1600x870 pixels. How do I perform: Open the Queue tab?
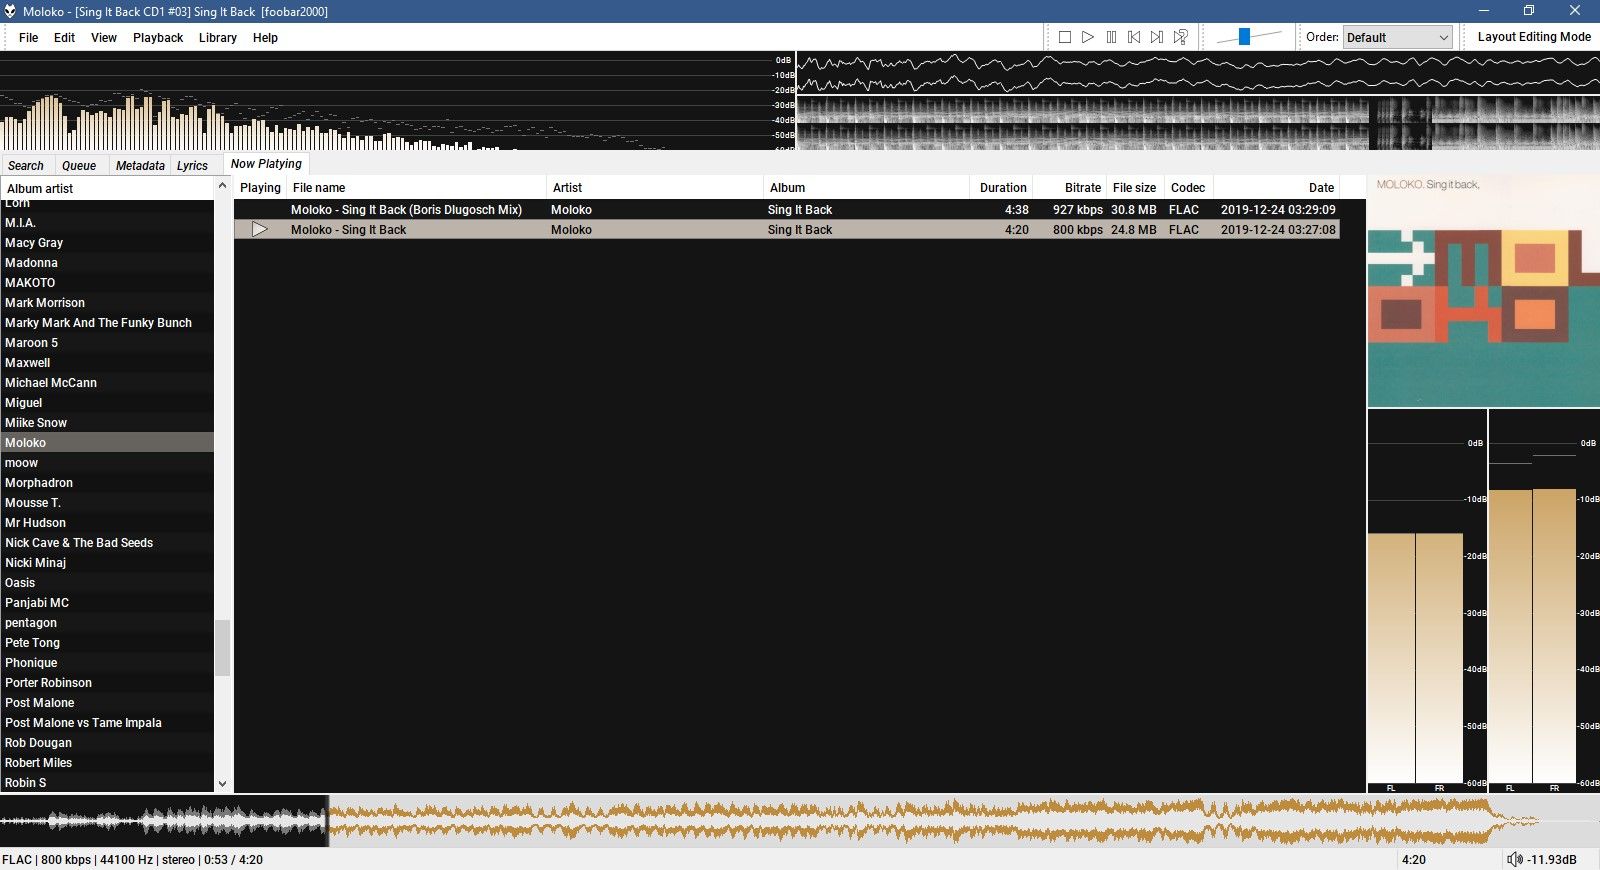[79, 166]
